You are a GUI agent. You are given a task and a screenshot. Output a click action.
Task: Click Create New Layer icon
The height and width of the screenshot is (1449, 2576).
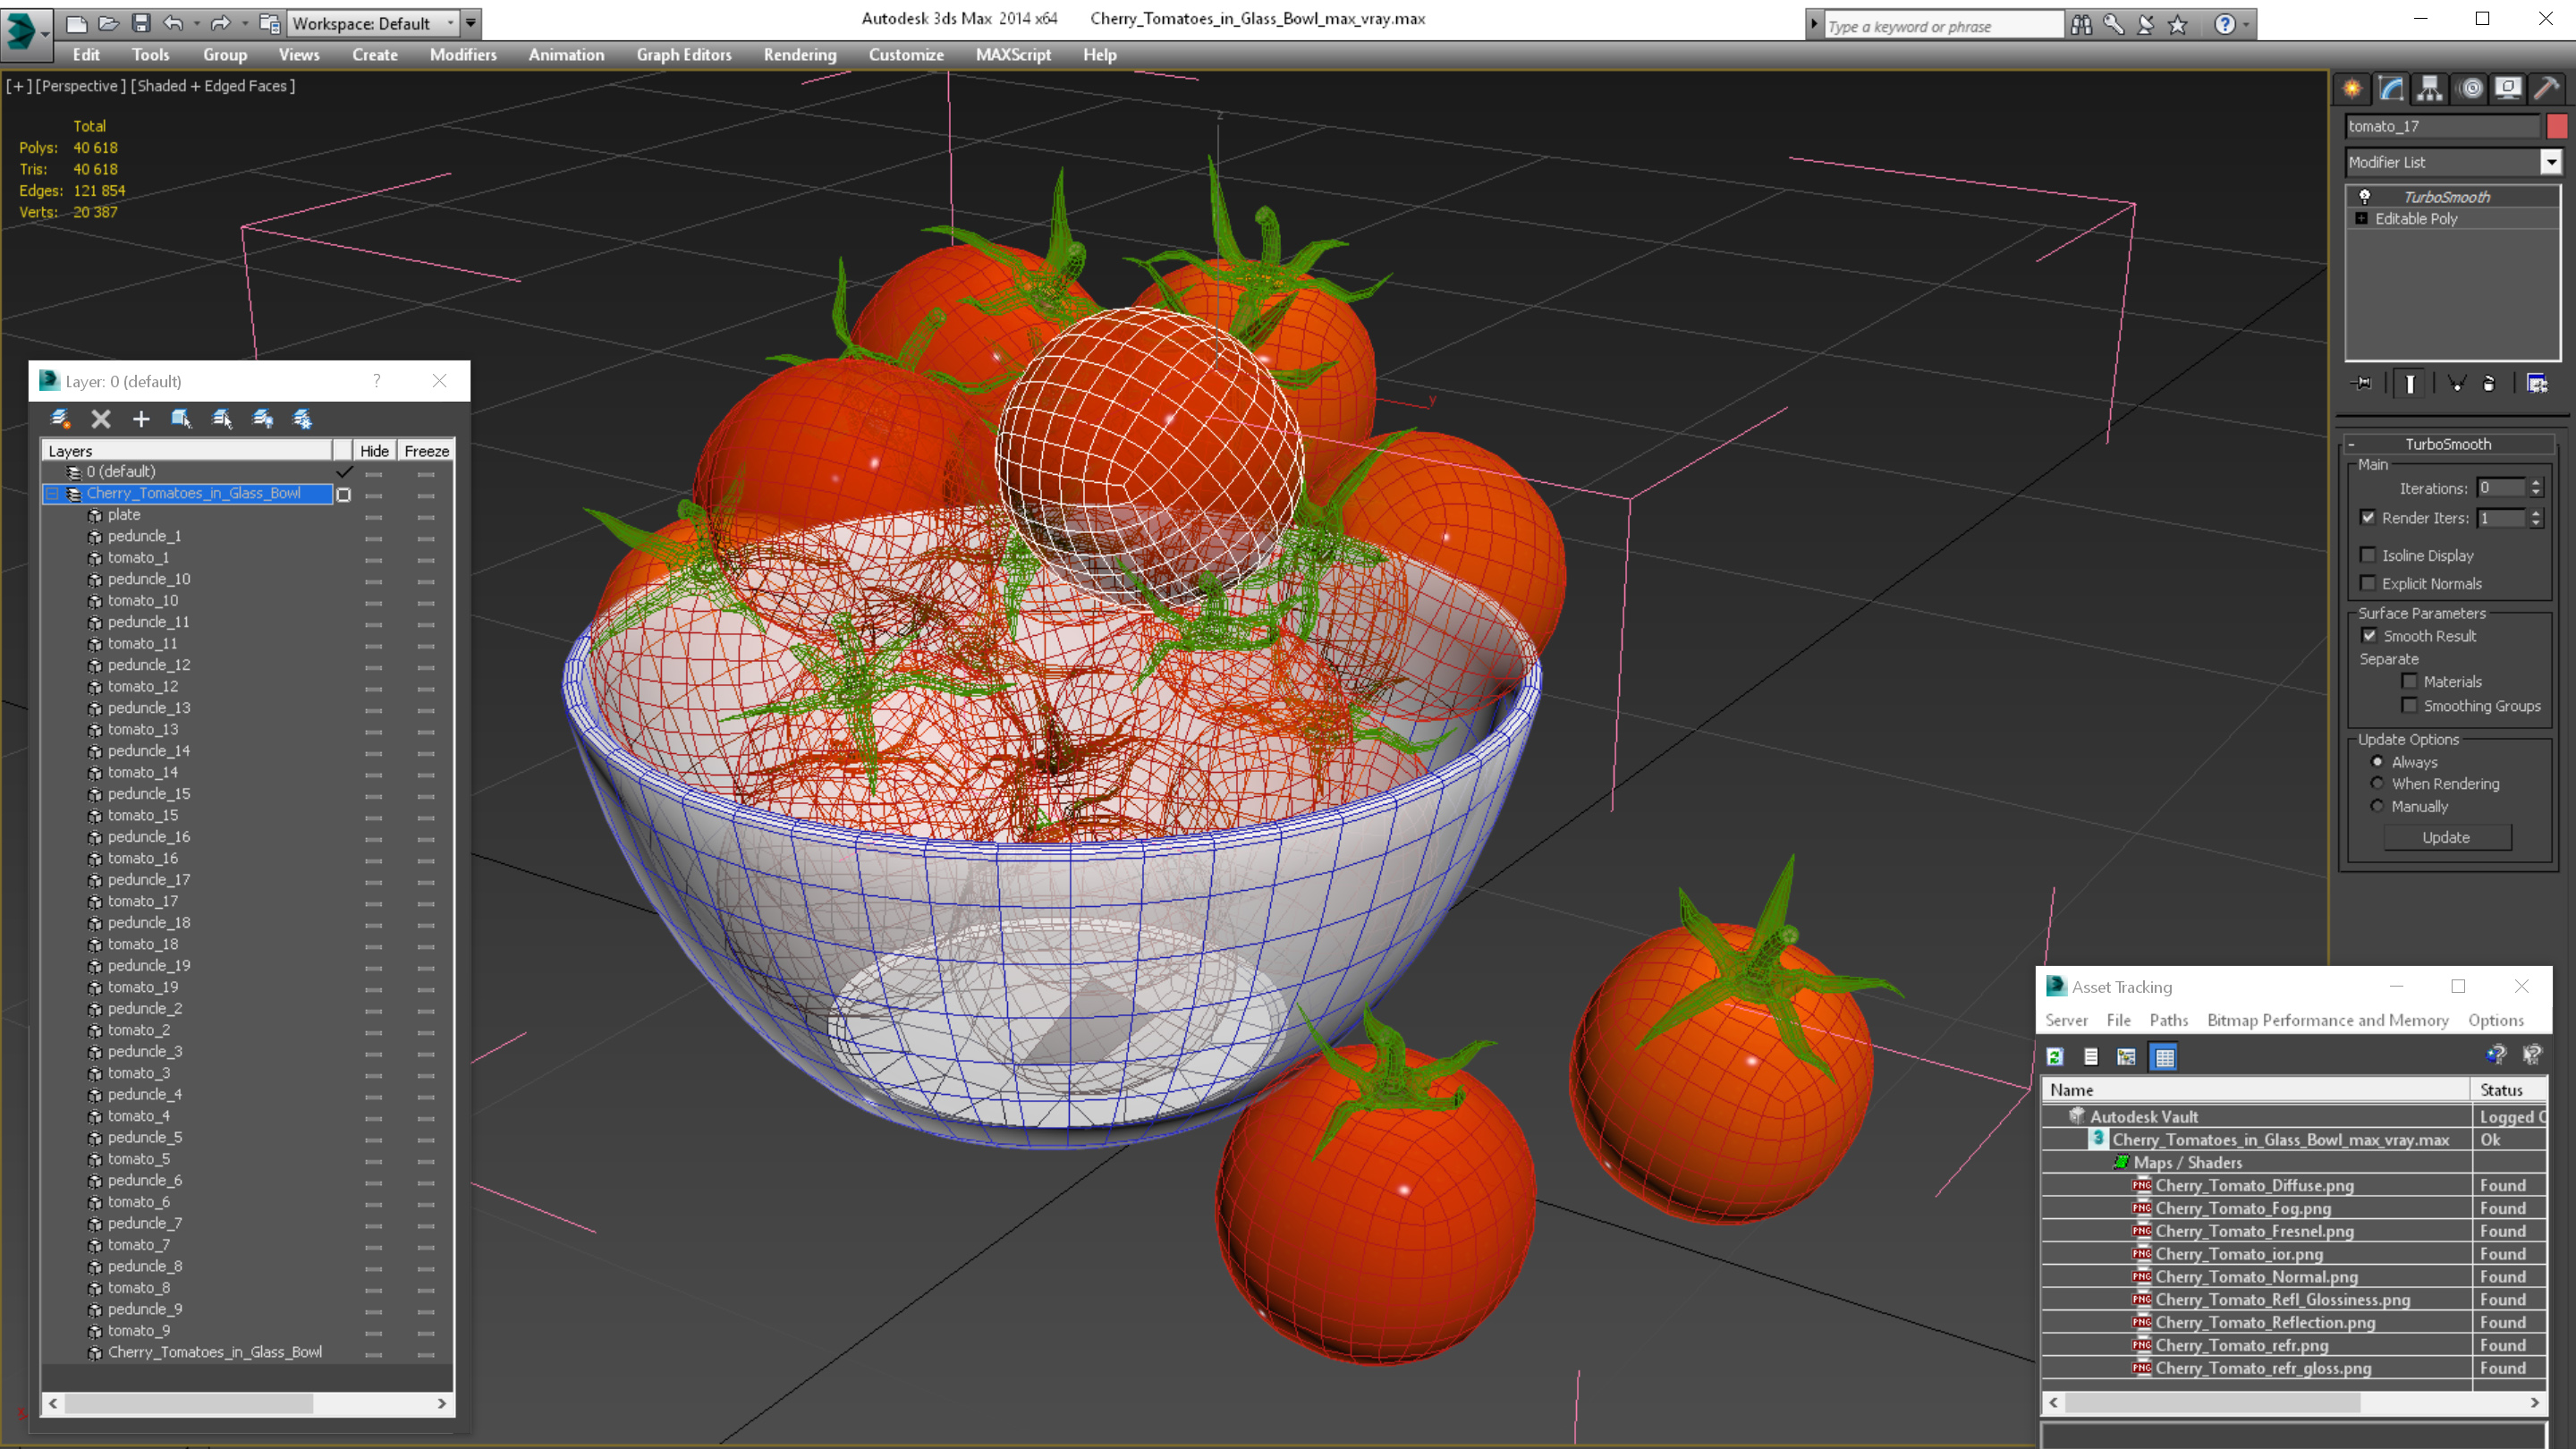coord(60,419)
